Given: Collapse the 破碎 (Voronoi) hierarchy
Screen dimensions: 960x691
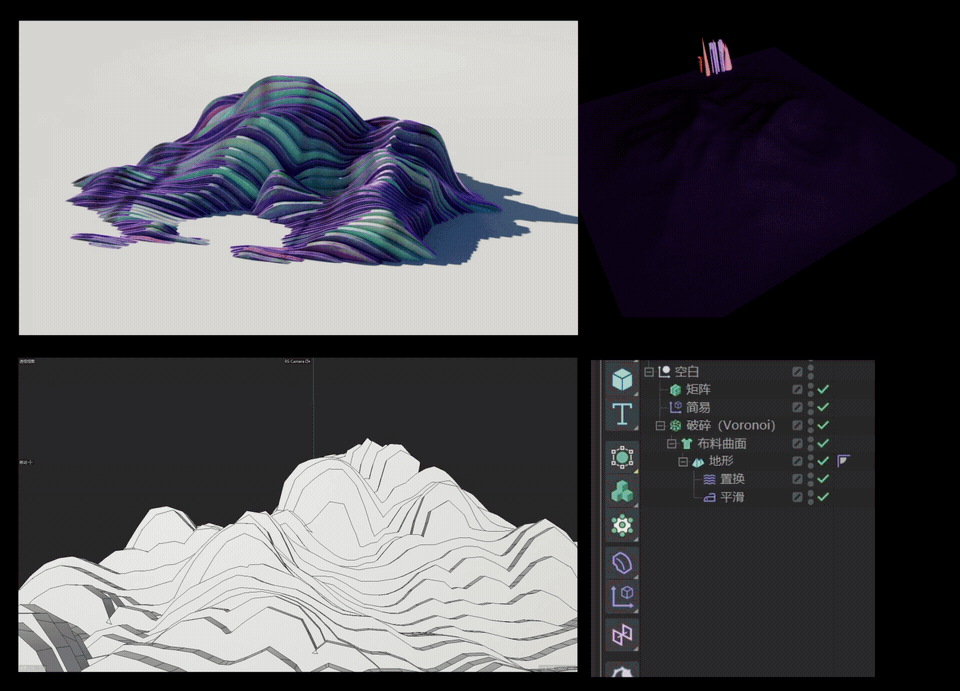Looking at the screenshot, I should tap(661, 425).
